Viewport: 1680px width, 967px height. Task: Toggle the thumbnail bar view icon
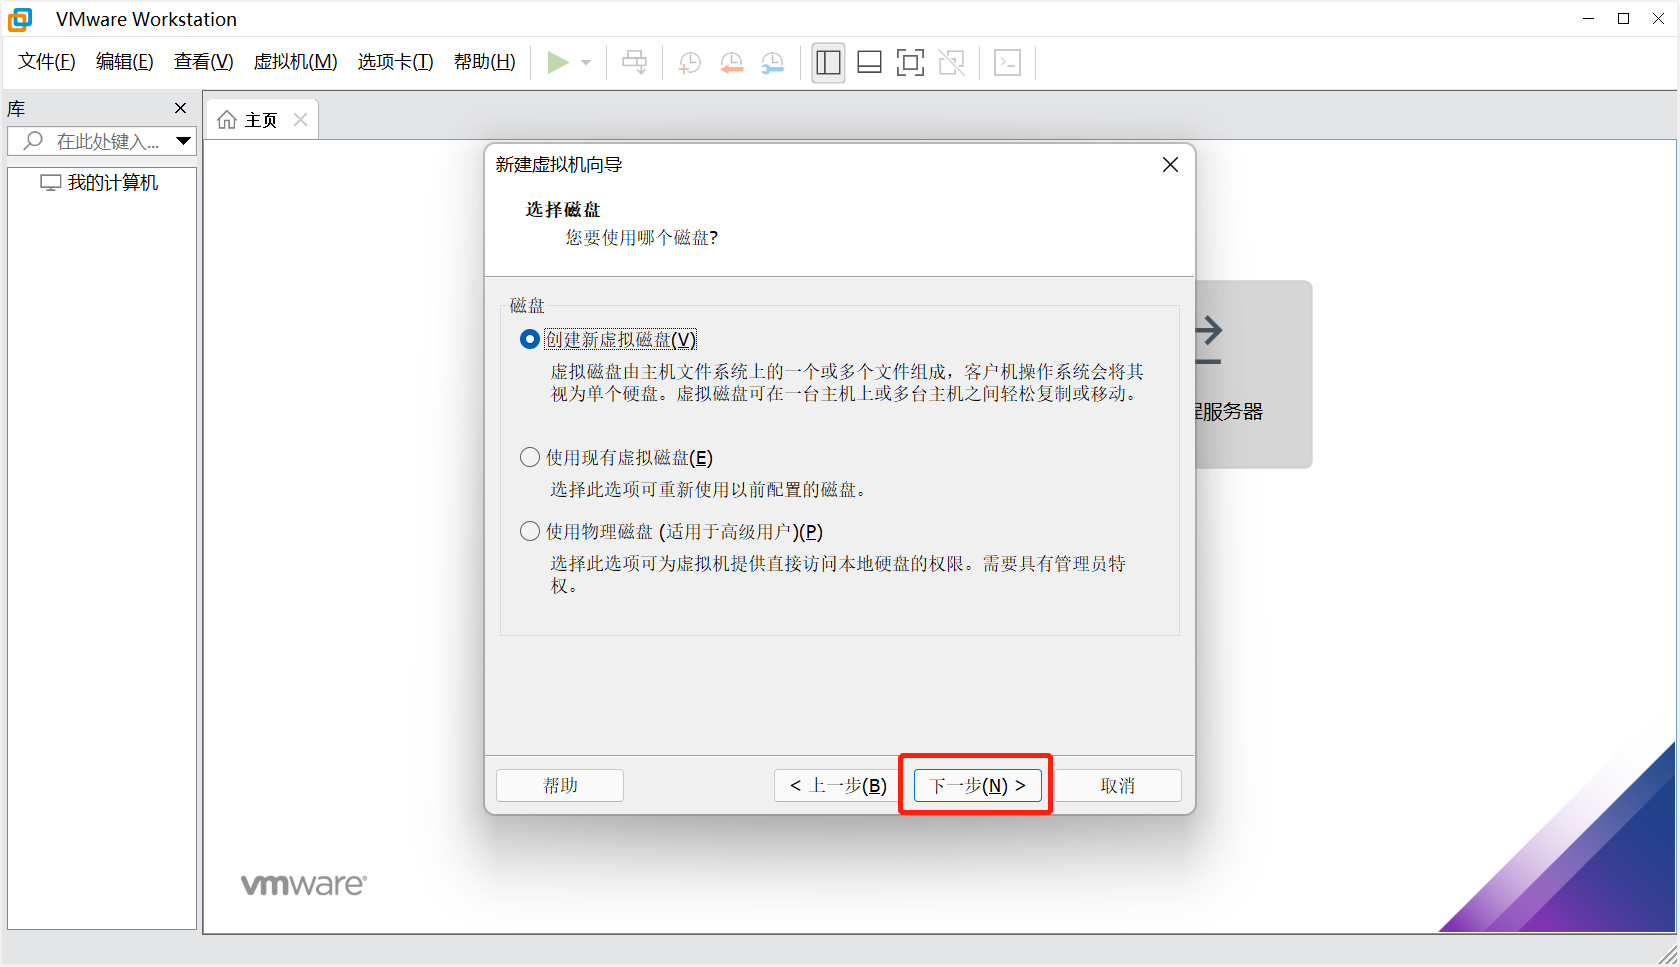869,63
